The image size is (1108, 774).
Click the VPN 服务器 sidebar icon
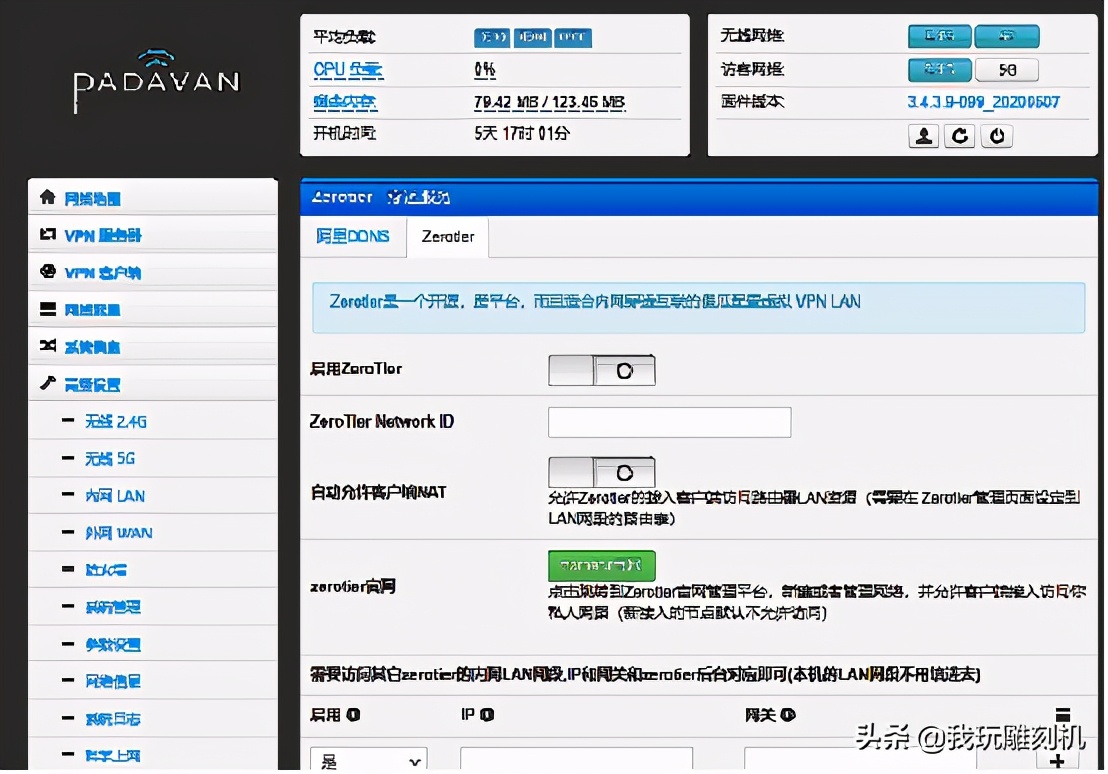49,234
